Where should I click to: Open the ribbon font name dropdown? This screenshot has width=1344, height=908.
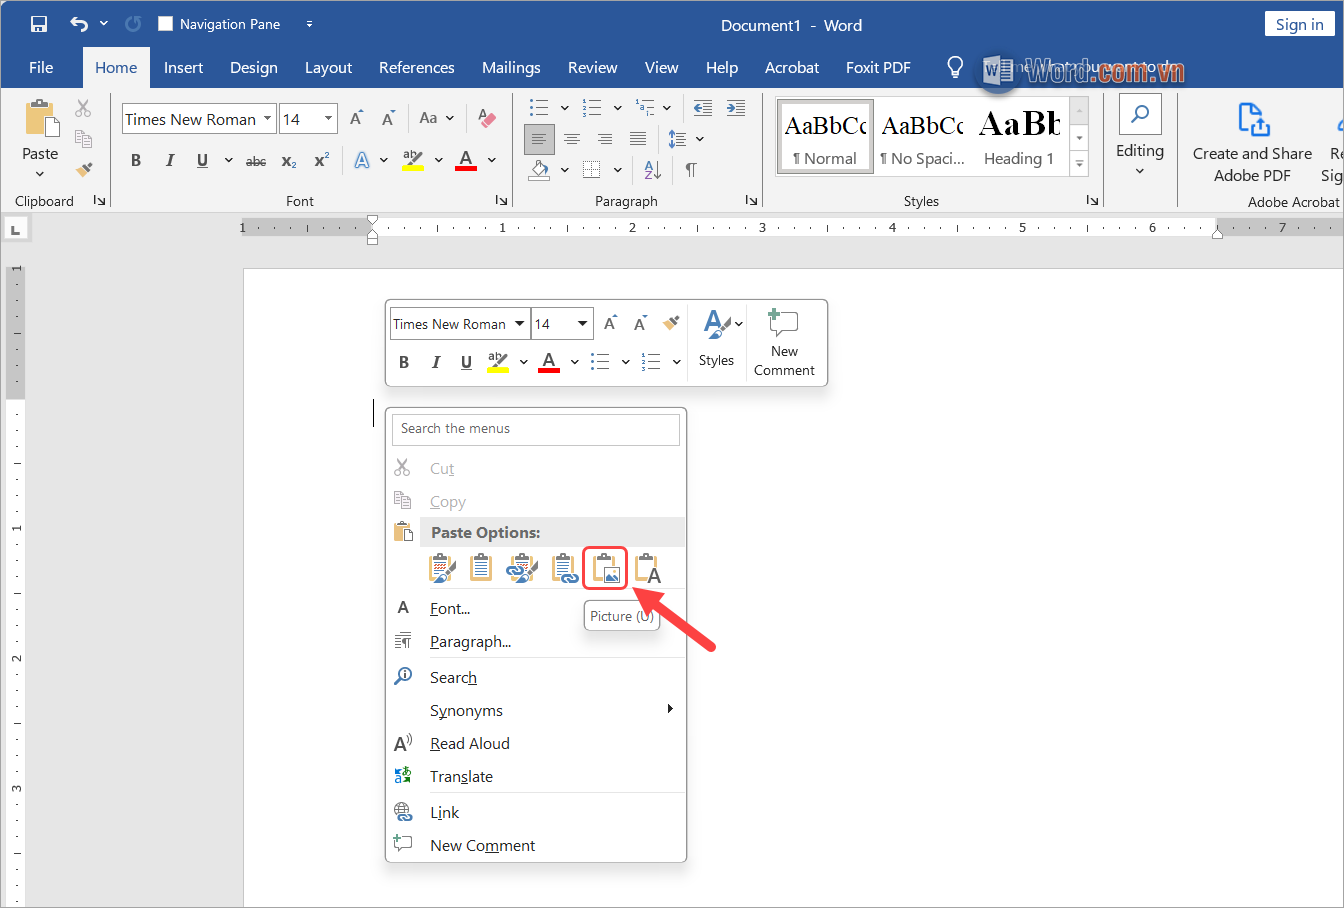tap(267, 119)
